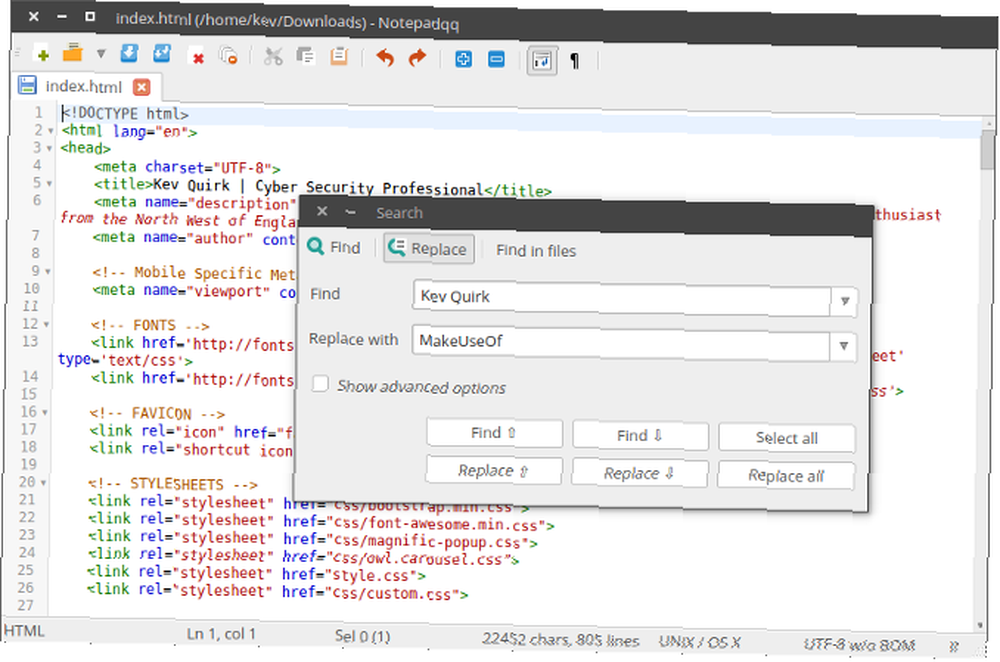This screenshot has height=662, width=1000.
Task: Click the editor vertical scrollbar thumb
Action: pos(987,149)
